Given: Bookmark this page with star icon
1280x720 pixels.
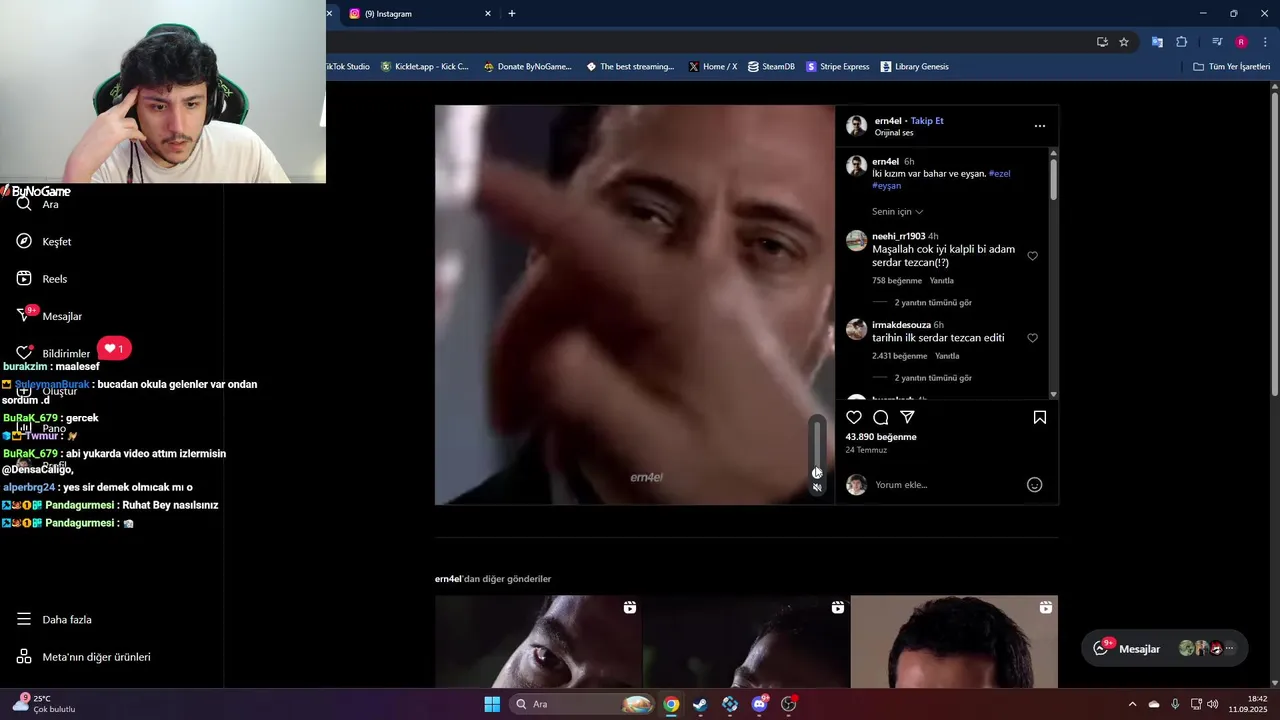Looking at the screenshot, I should (1124, 42).
